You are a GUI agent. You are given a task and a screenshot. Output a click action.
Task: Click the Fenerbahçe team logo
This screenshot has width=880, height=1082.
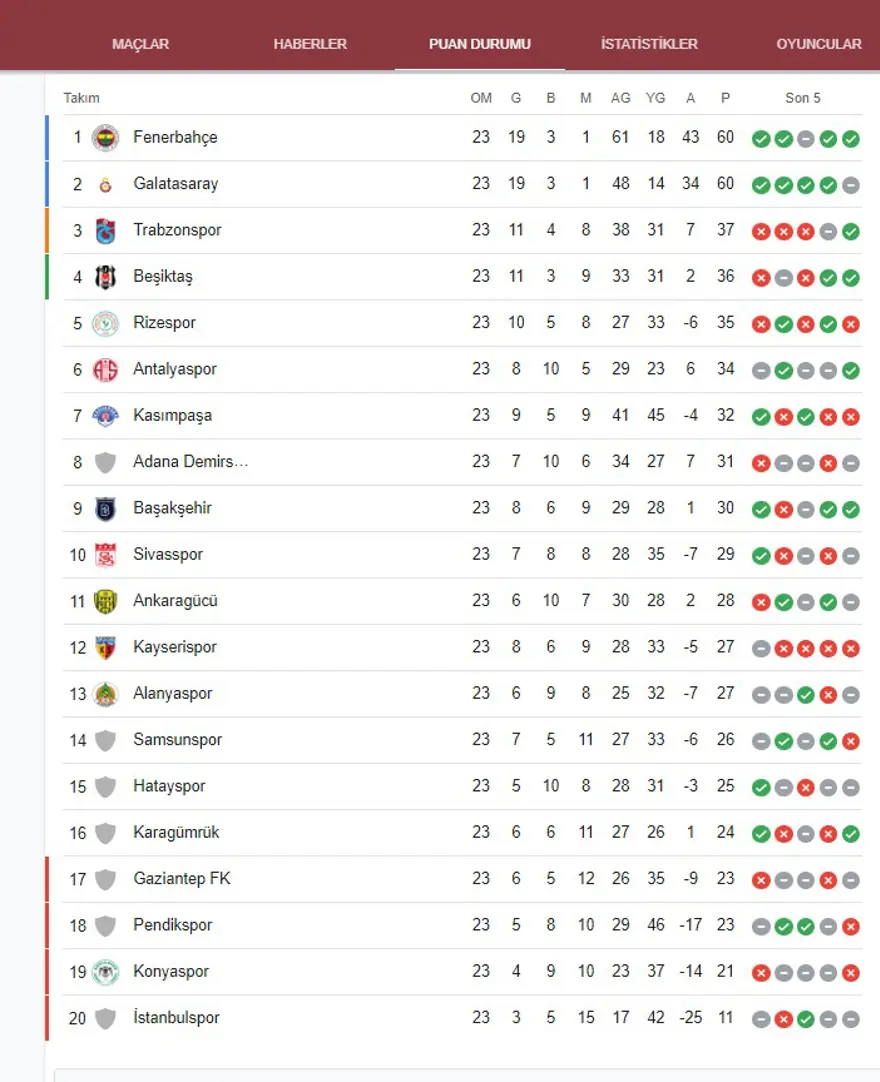[105, 138]
